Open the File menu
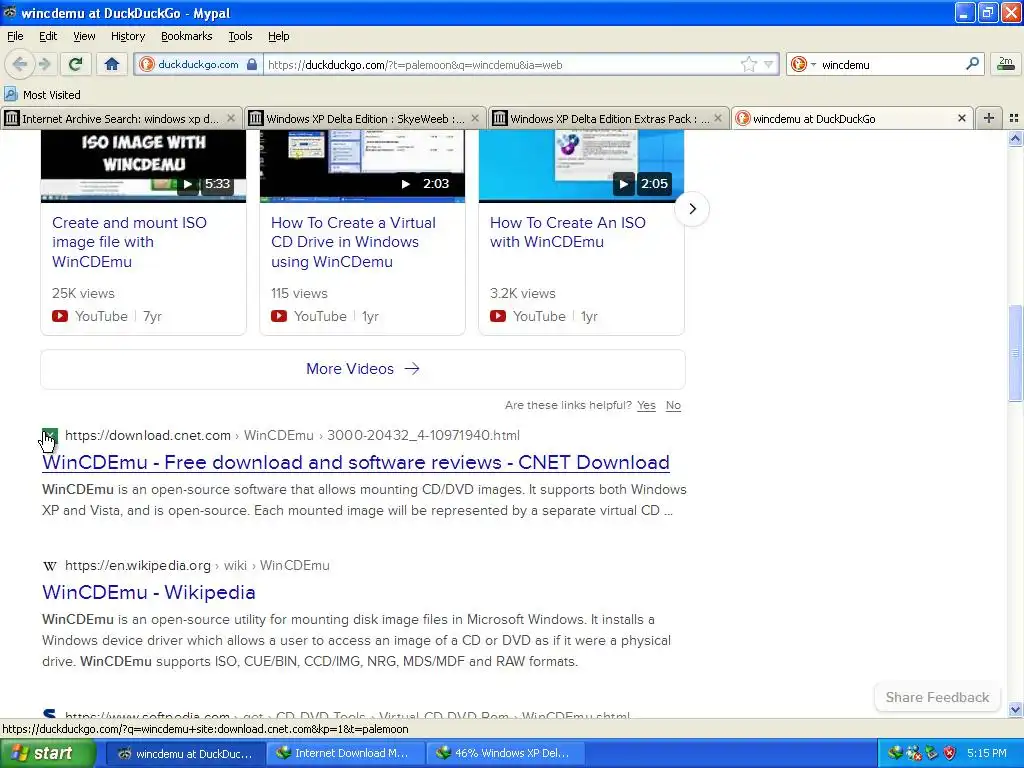Image resolution: width=1024 pixels, height=768 pixels. point(15,36)
